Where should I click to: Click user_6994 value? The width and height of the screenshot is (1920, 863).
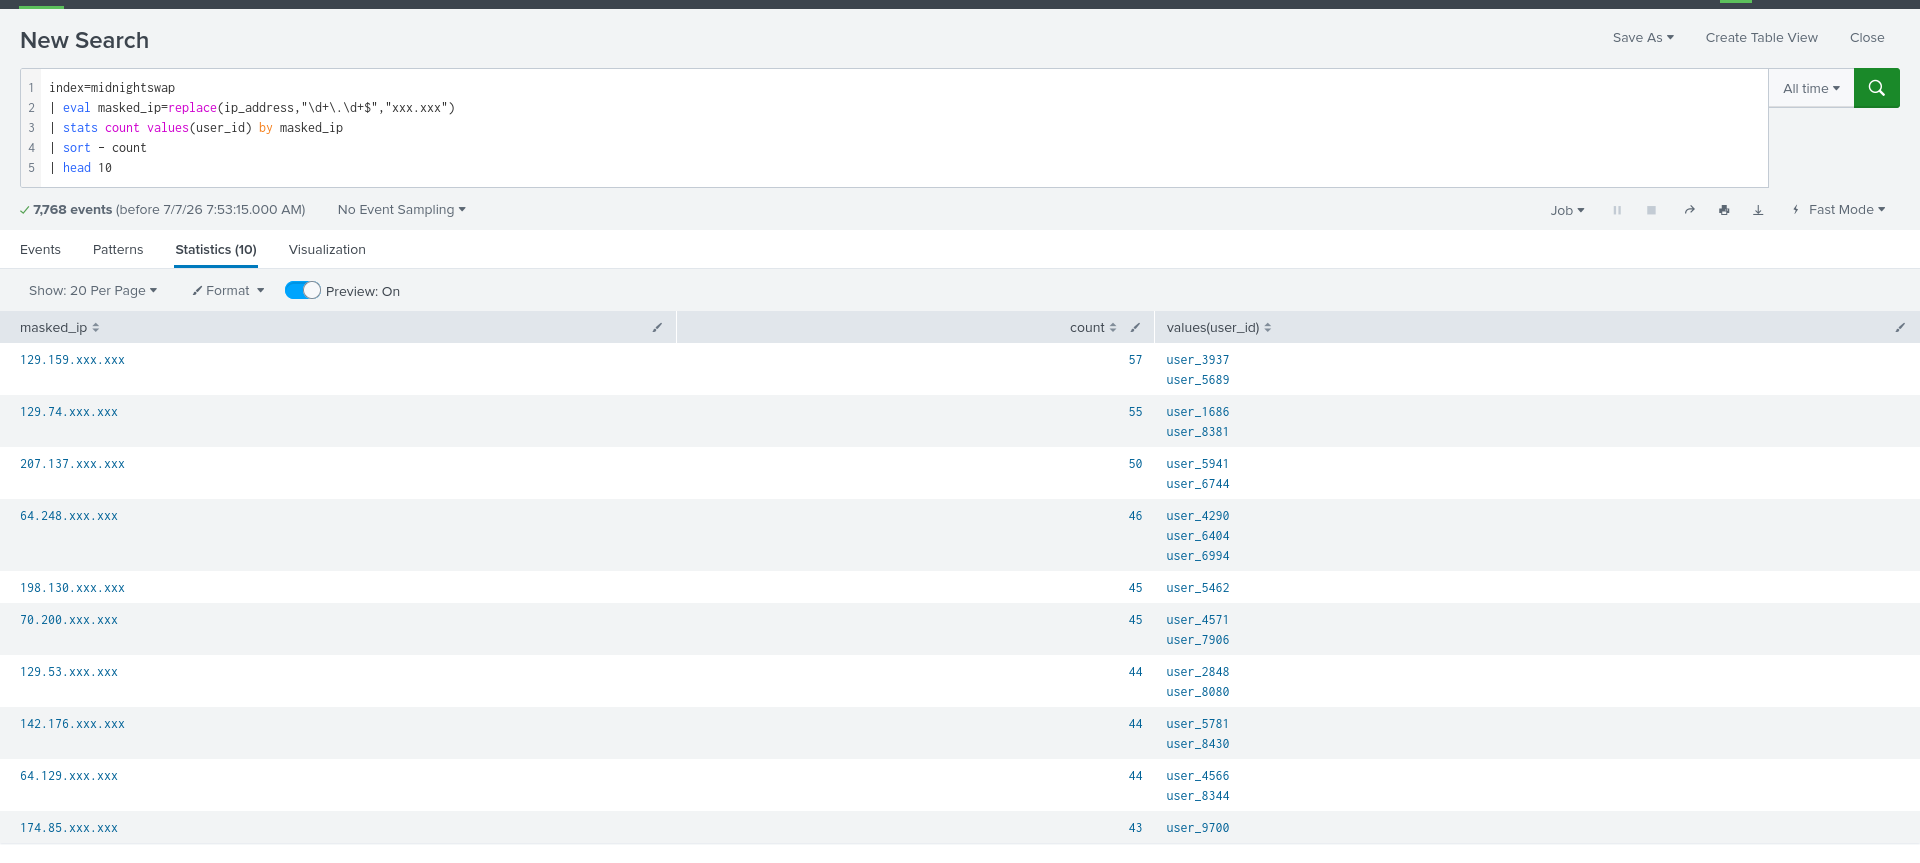click(x=1198, y=556)
